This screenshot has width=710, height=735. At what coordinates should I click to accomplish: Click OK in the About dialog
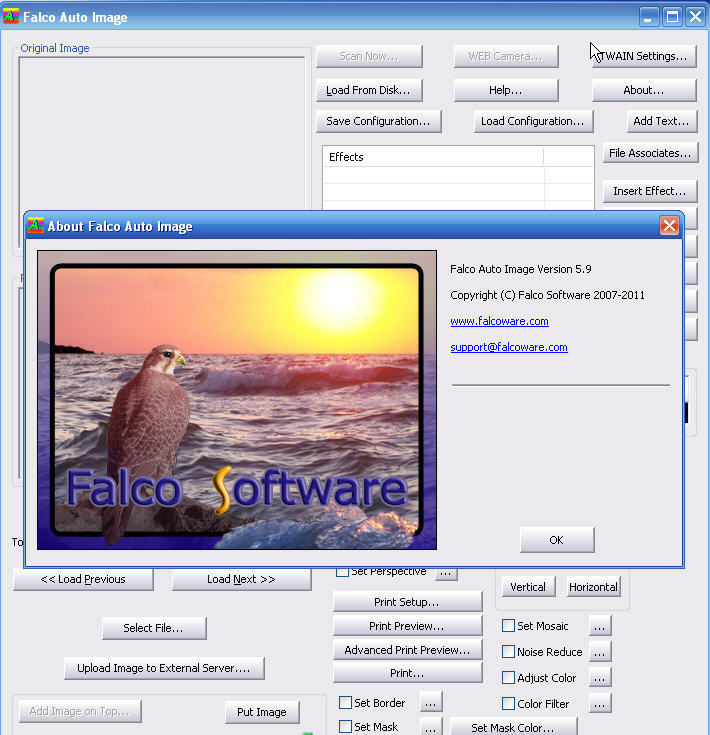coord(557,540)
